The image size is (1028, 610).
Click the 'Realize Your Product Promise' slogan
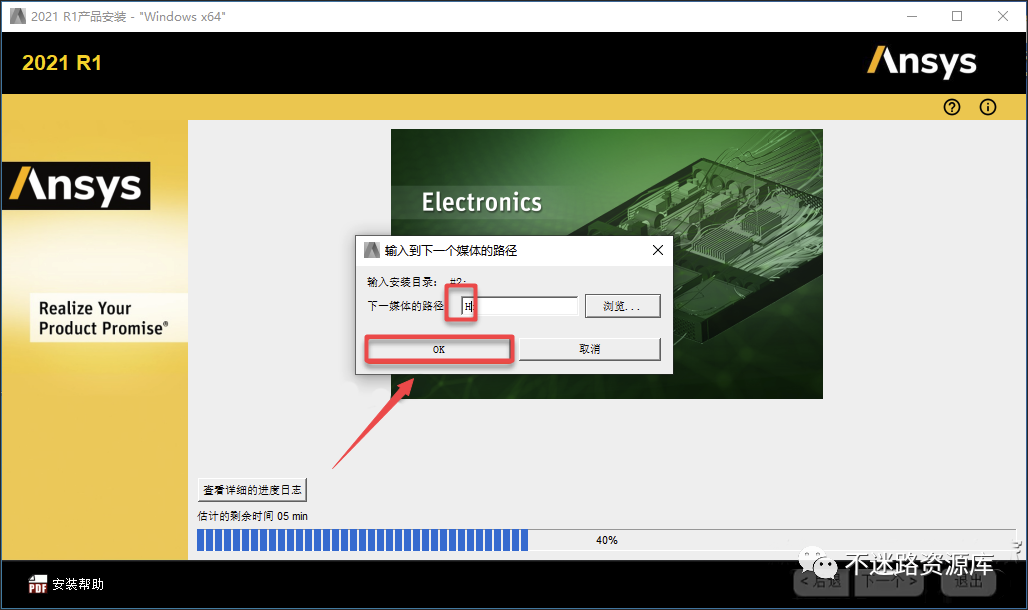[104, 318]
